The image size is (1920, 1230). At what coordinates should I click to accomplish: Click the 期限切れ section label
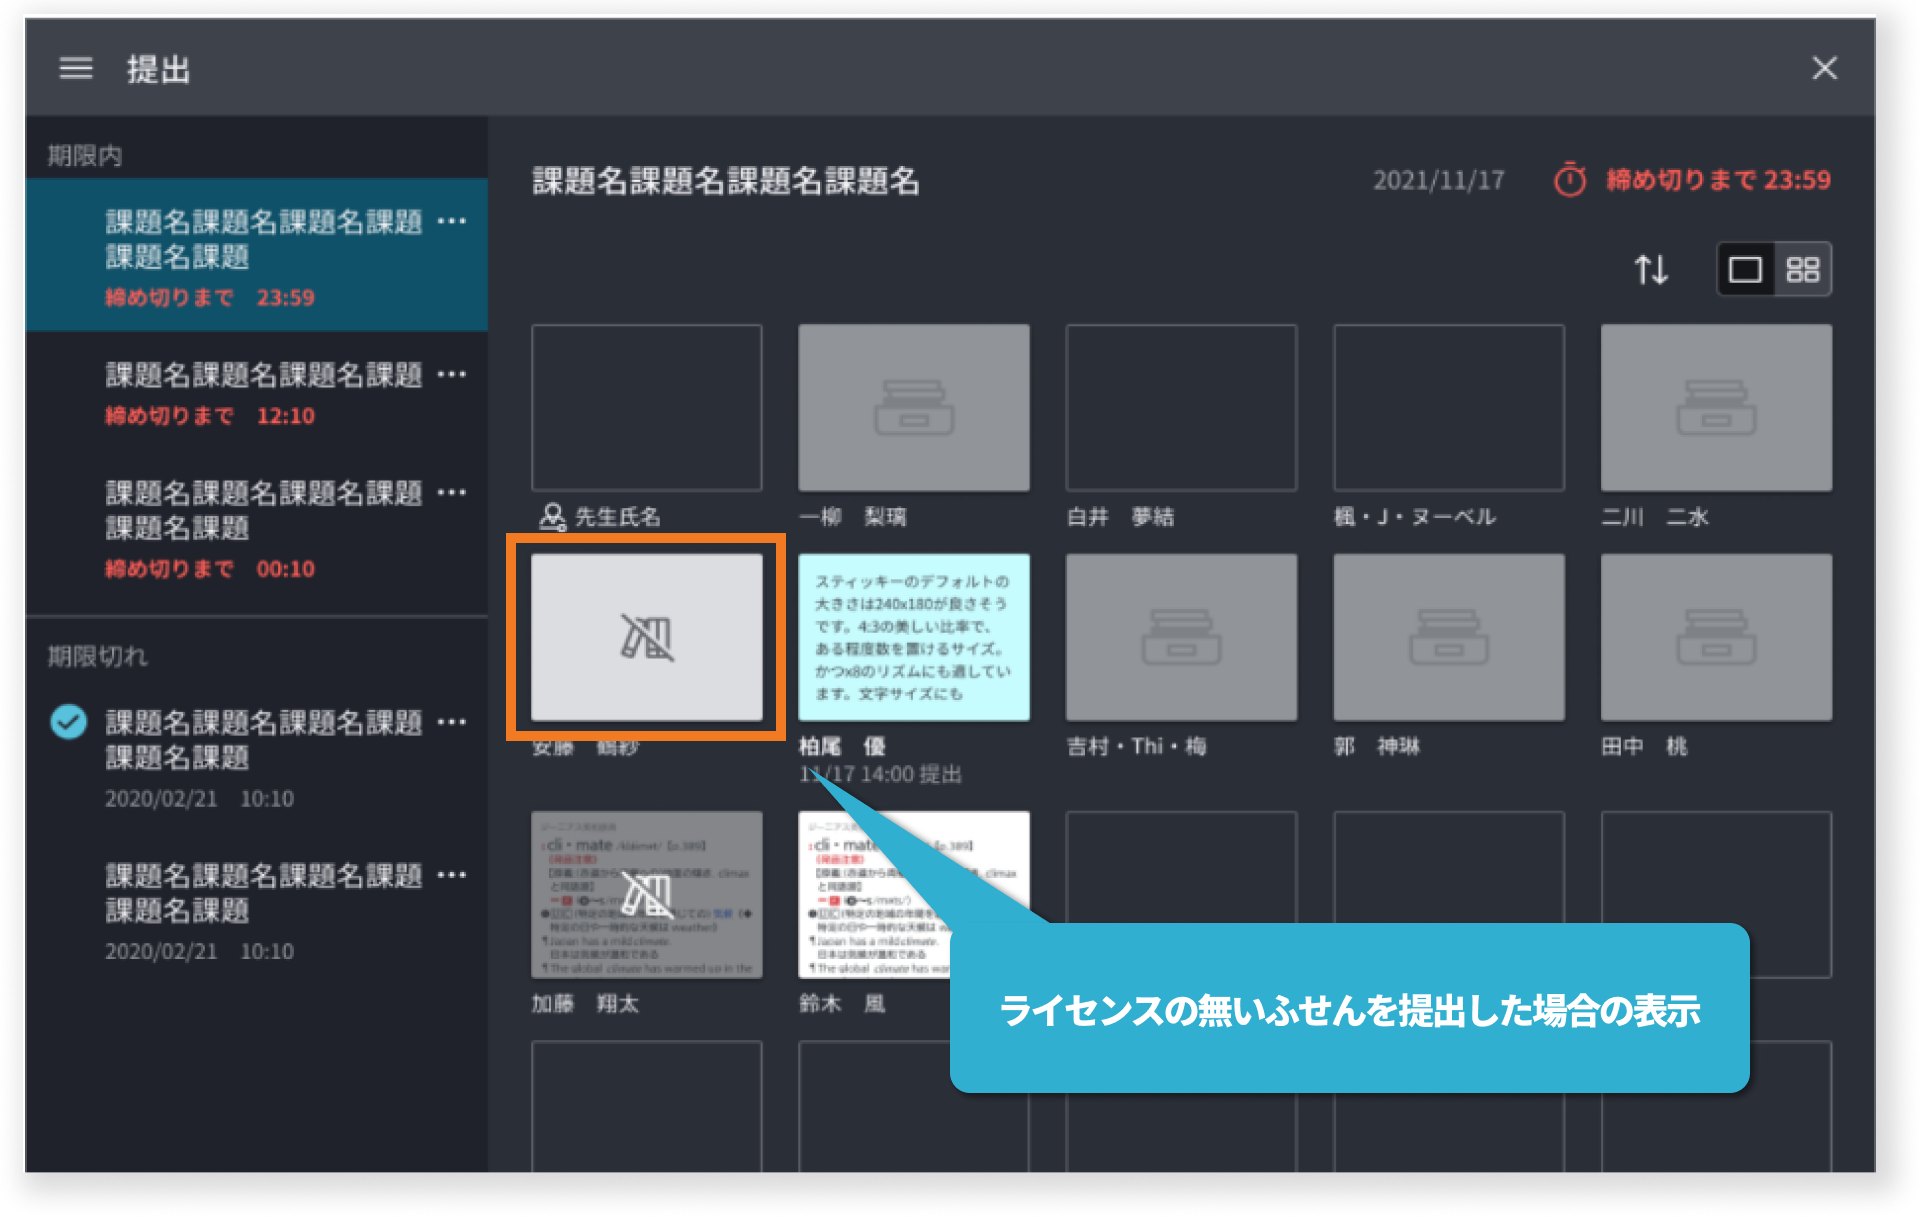pyautogui.click(x=98, y=656)
